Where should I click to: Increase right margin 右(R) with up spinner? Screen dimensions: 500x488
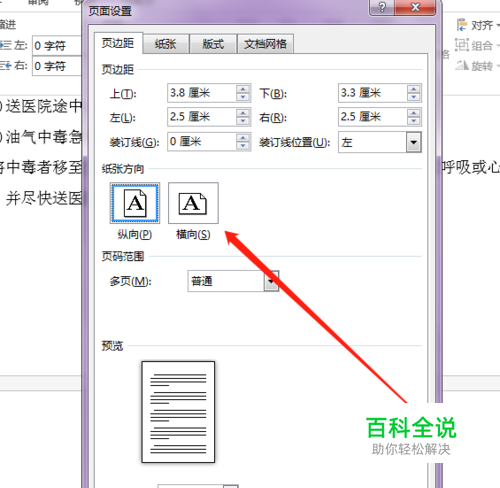pos(414,113)
